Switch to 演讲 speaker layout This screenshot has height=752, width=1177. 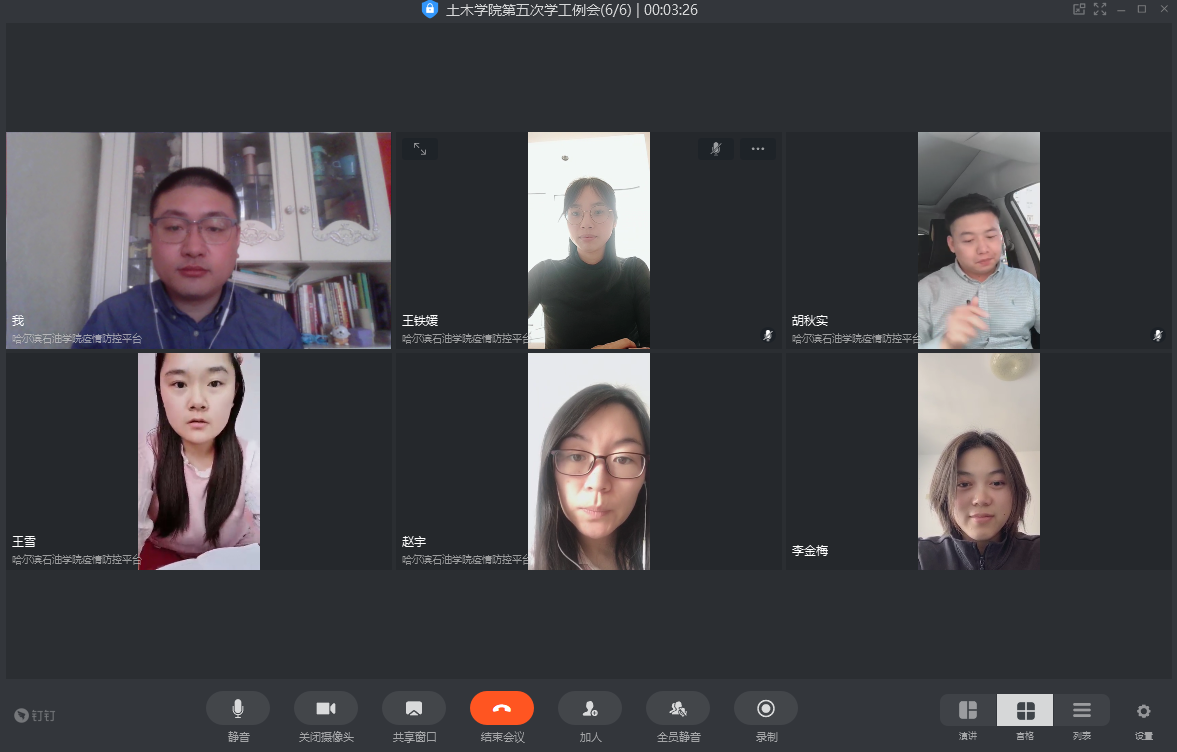[968, 710]
